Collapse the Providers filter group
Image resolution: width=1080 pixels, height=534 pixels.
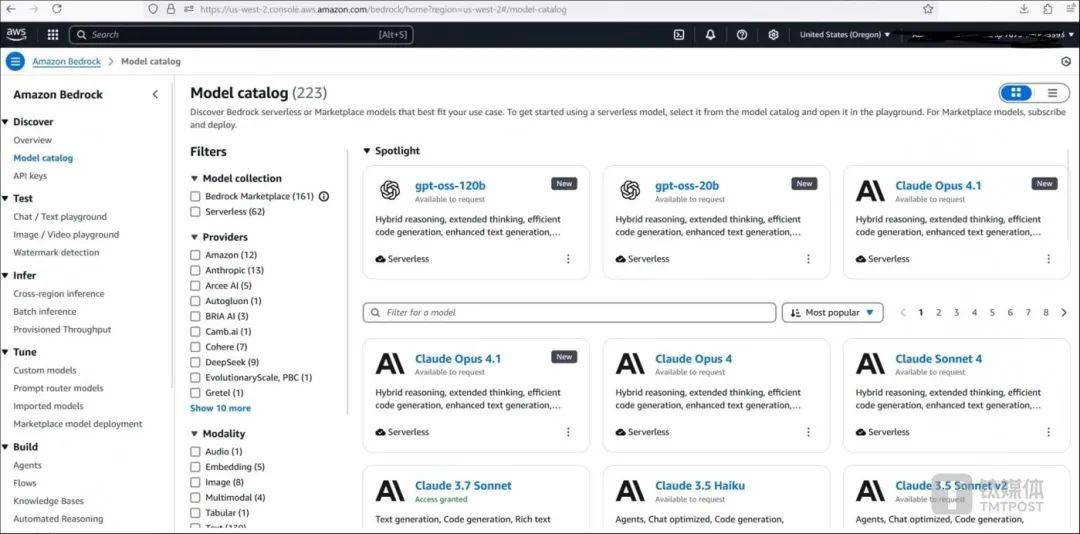coord(194,237)
